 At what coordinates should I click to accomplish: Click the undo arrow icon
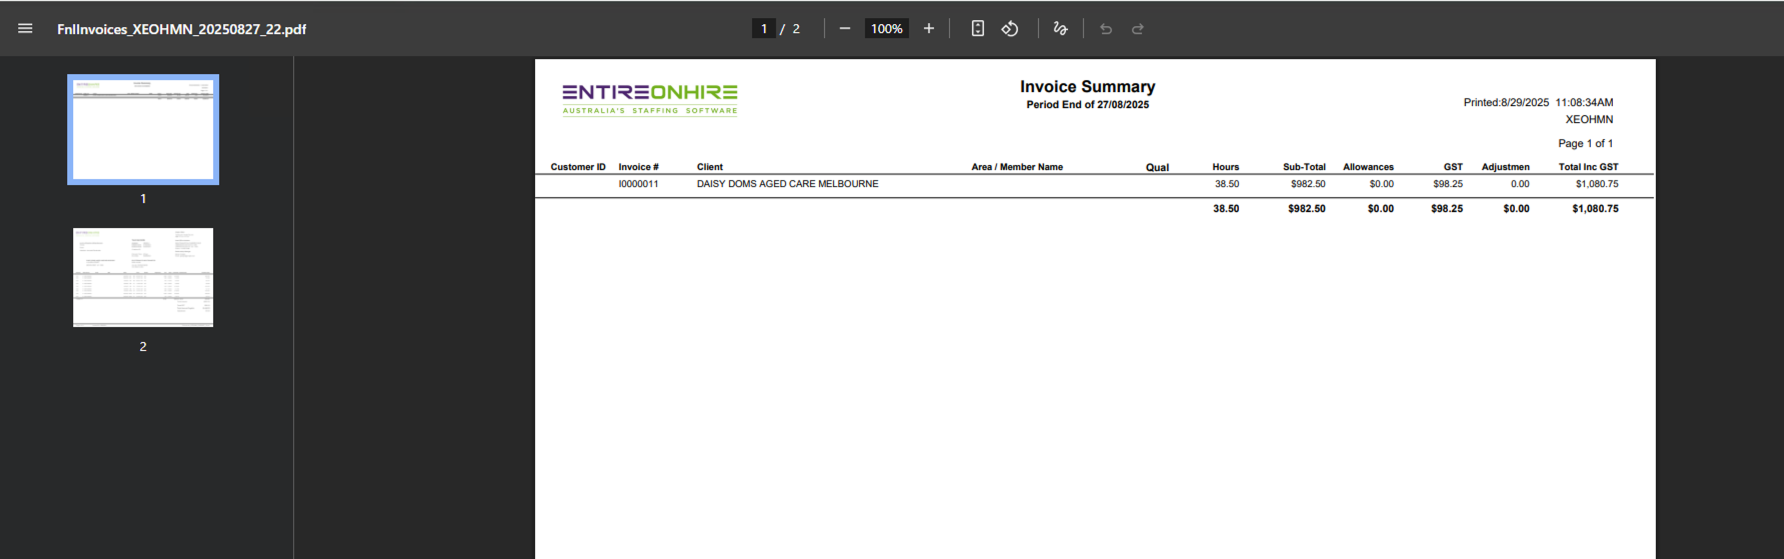click(x=1105, y=29)
